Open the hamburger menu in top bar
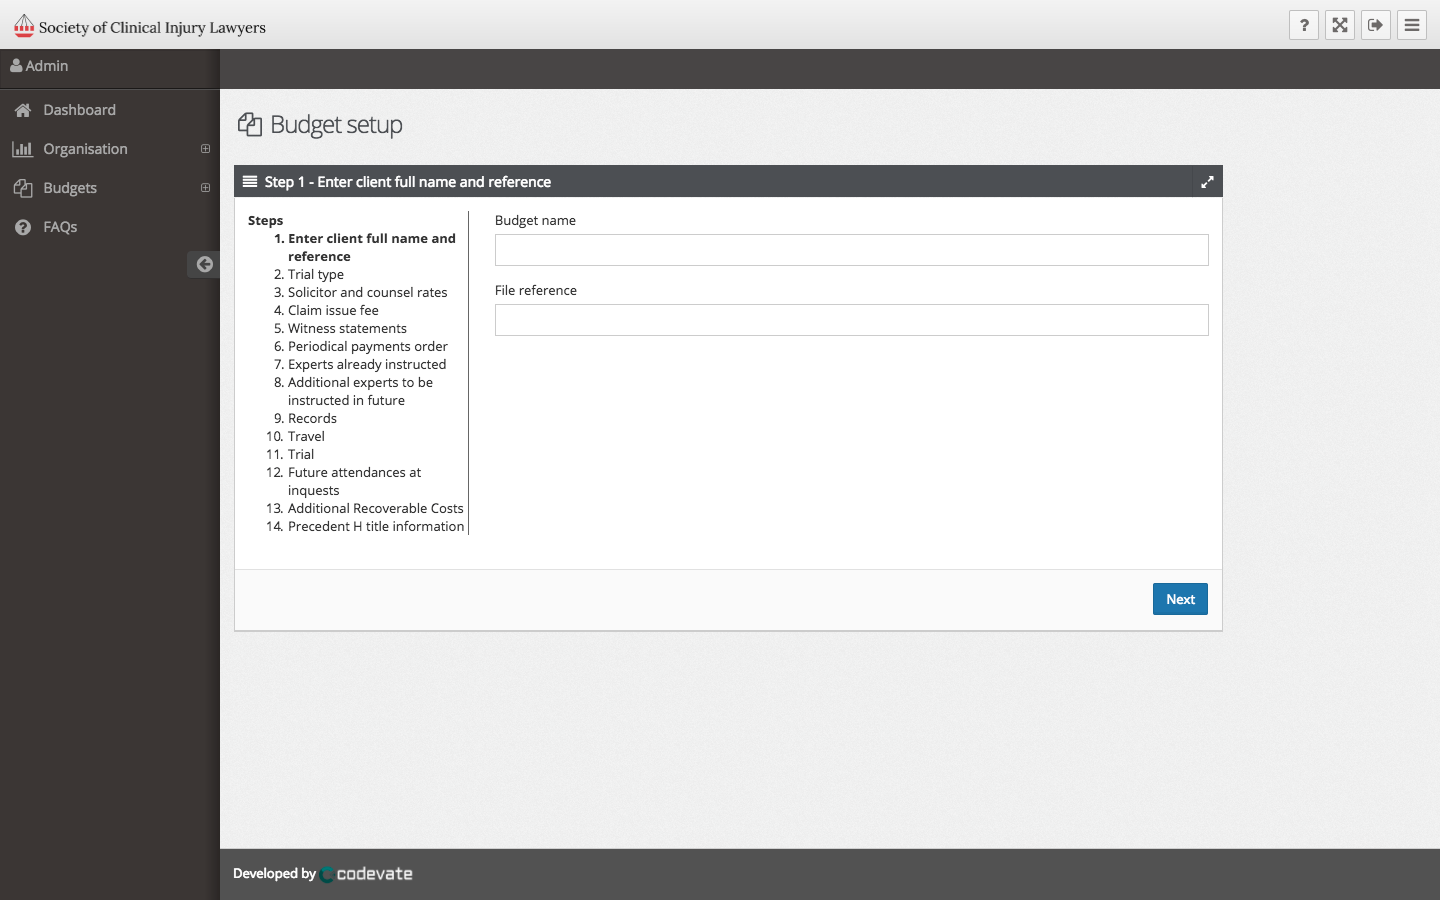The width and height of the screenshot is (1440, 900). (x=1412, y=25)
